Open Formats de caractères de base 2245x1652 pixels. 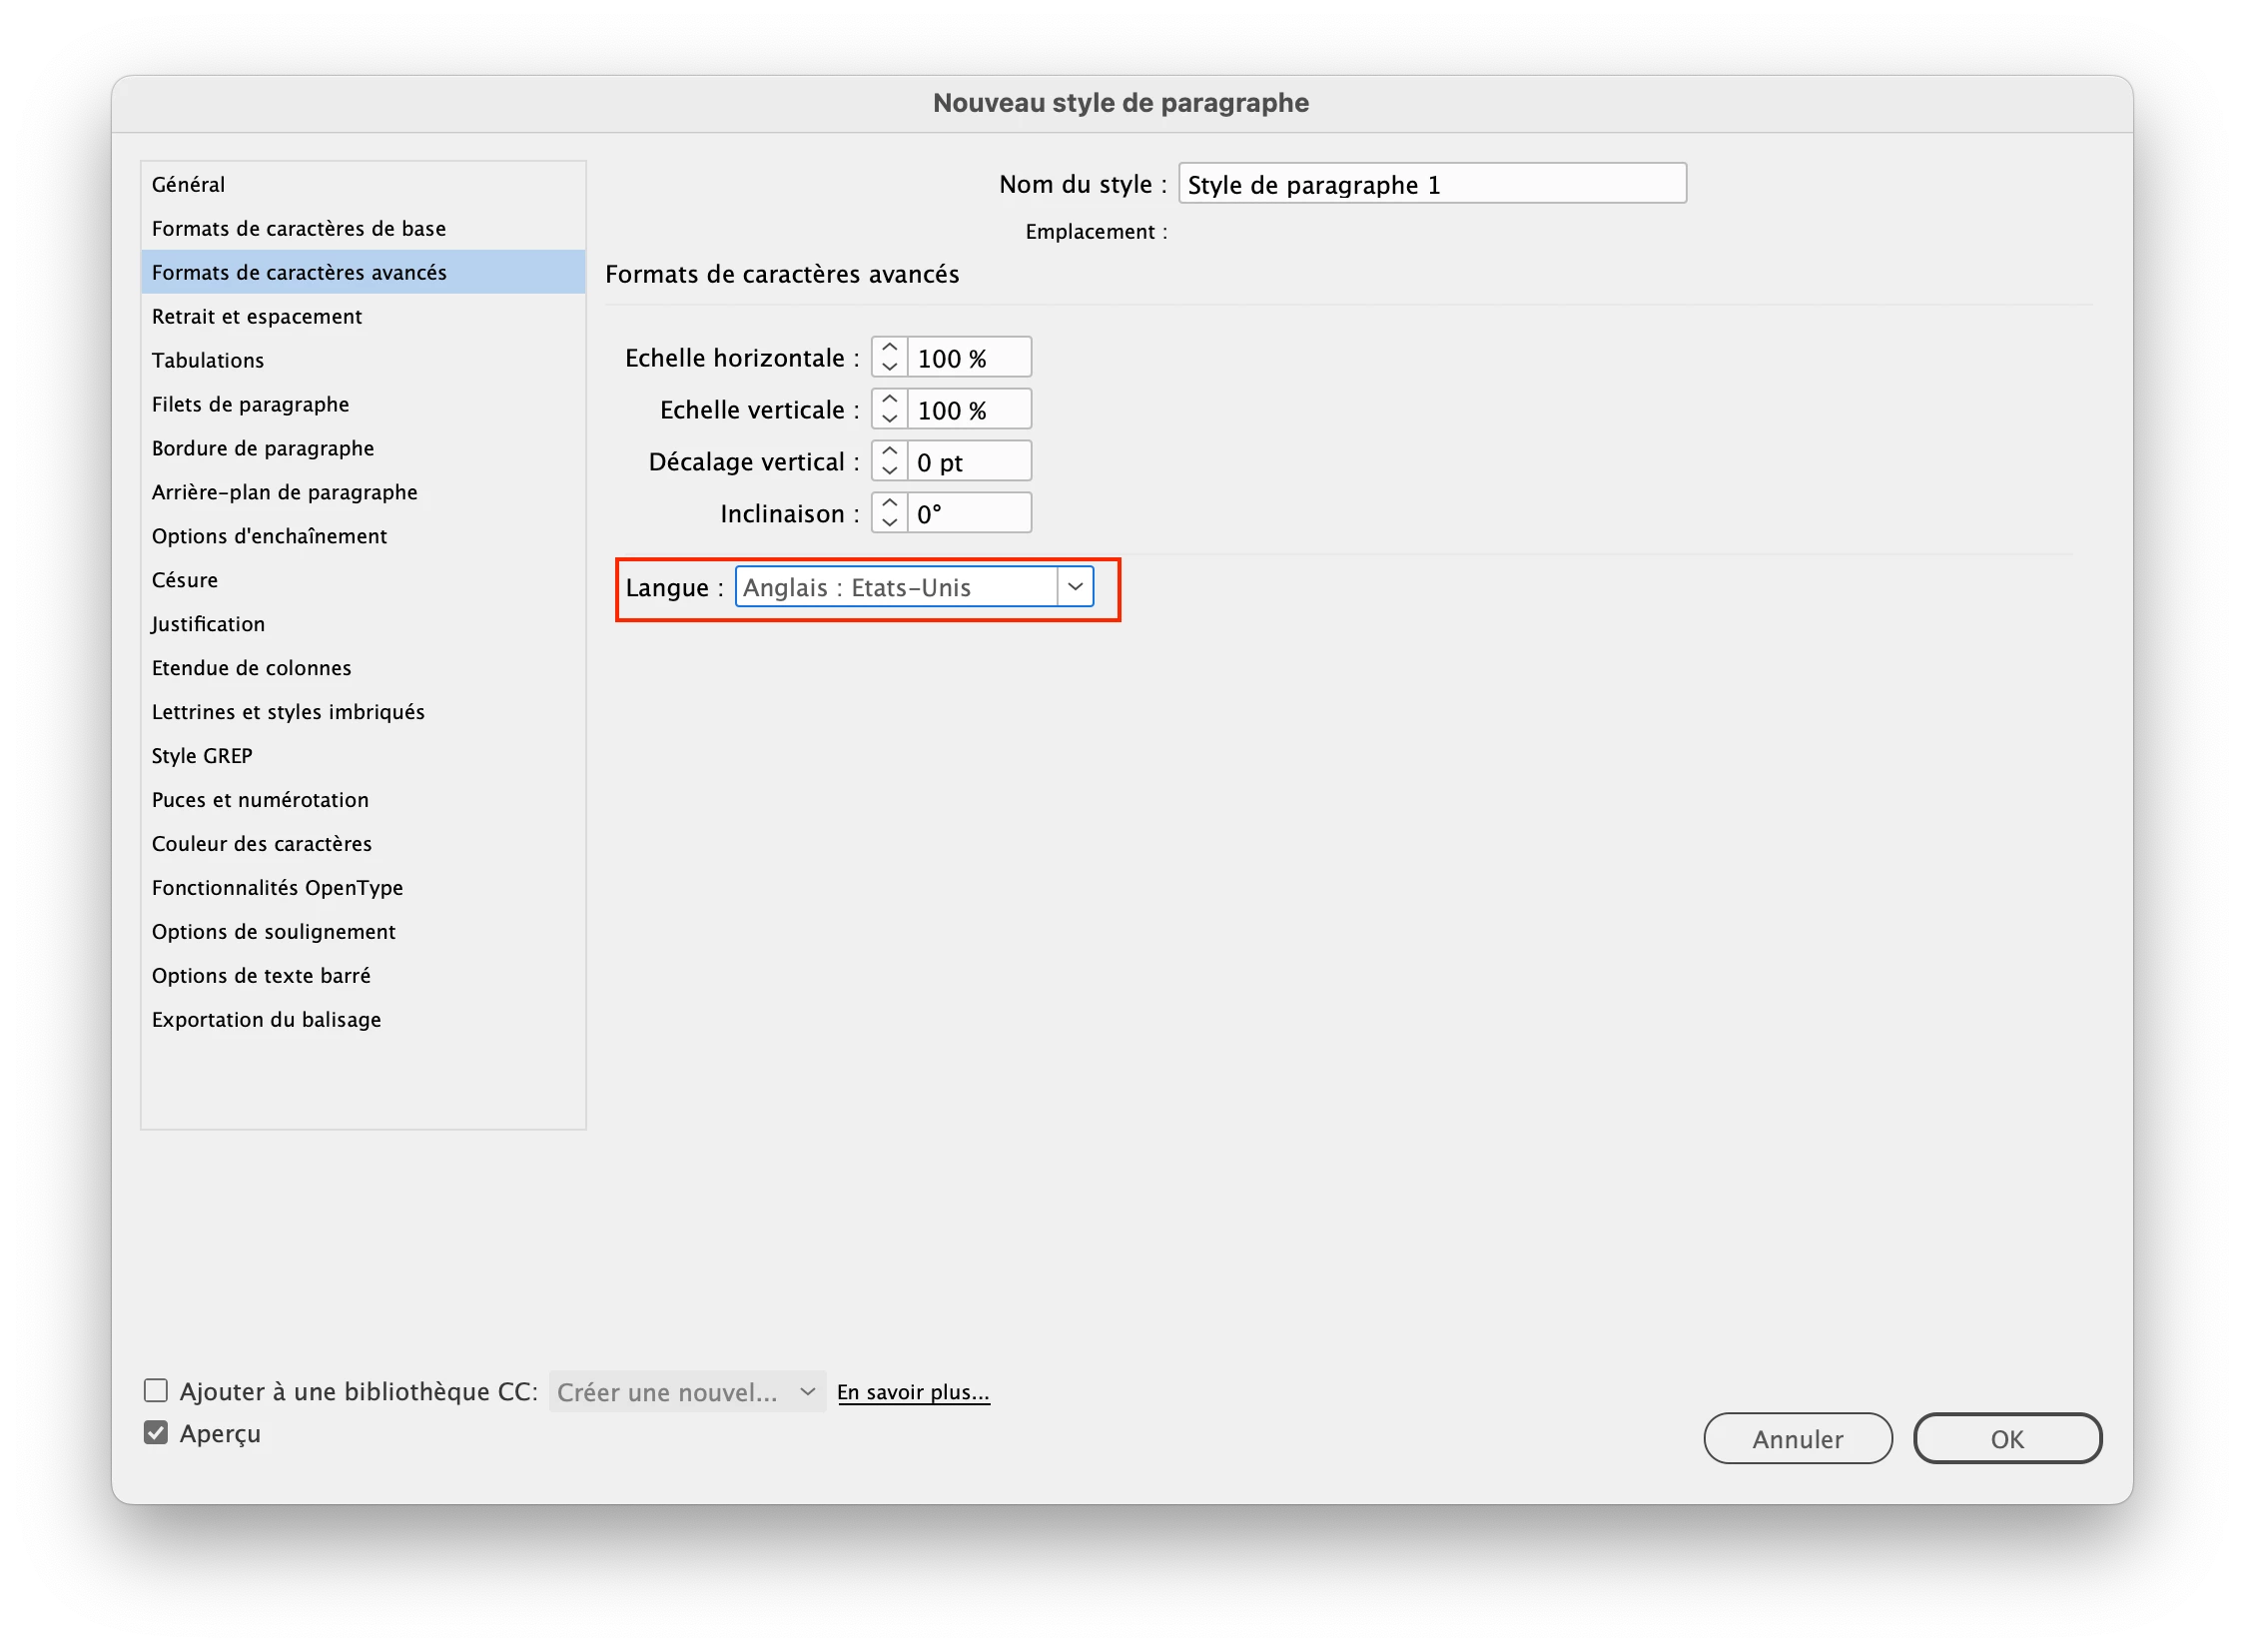[x=299, y=228]
